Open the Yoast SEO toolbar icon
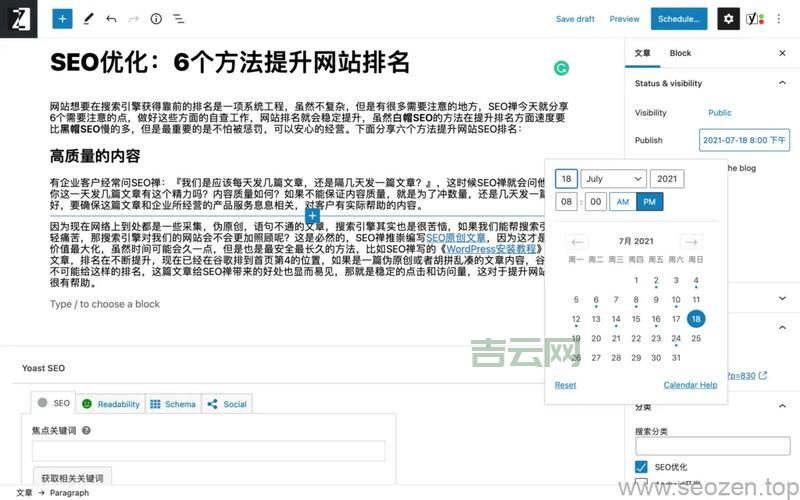Screen dimensions: 800x500 [755, 19]
